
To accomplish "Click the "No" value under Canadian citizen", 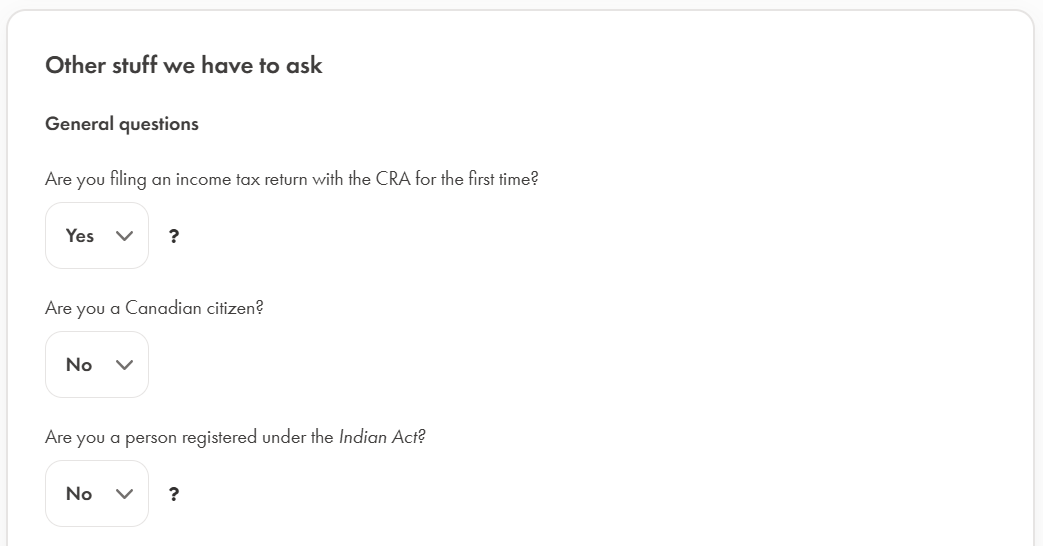I will click(x=79, y=365).
